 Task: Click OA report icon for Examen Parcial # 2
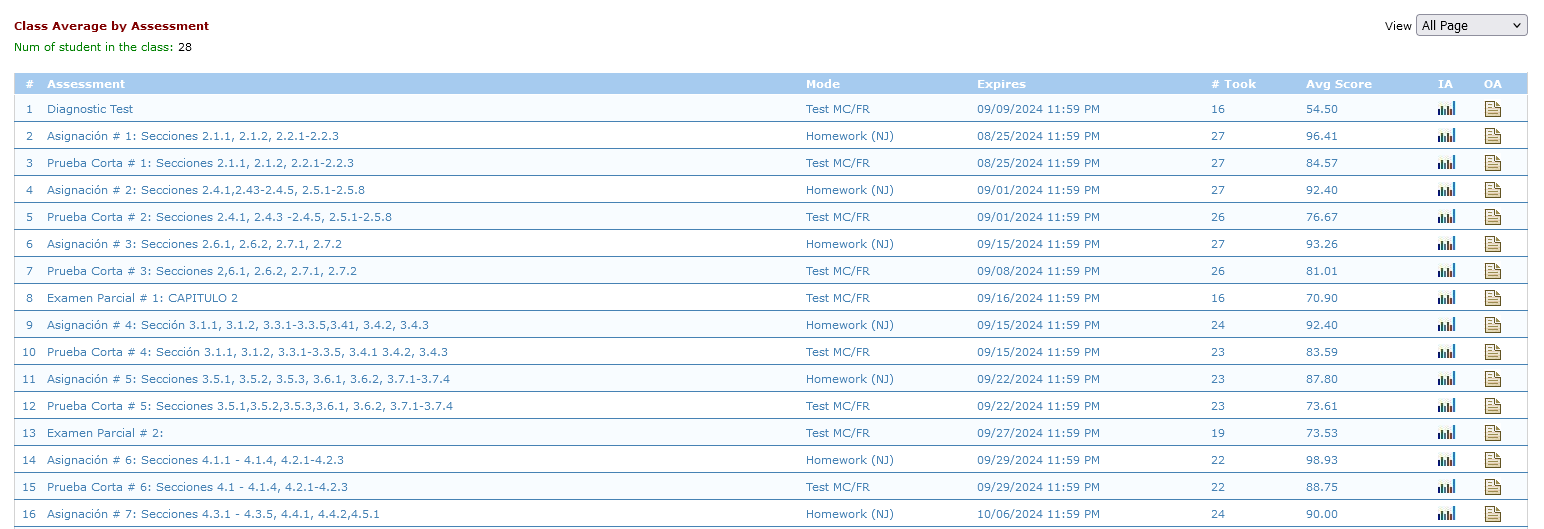[1493, 433]
